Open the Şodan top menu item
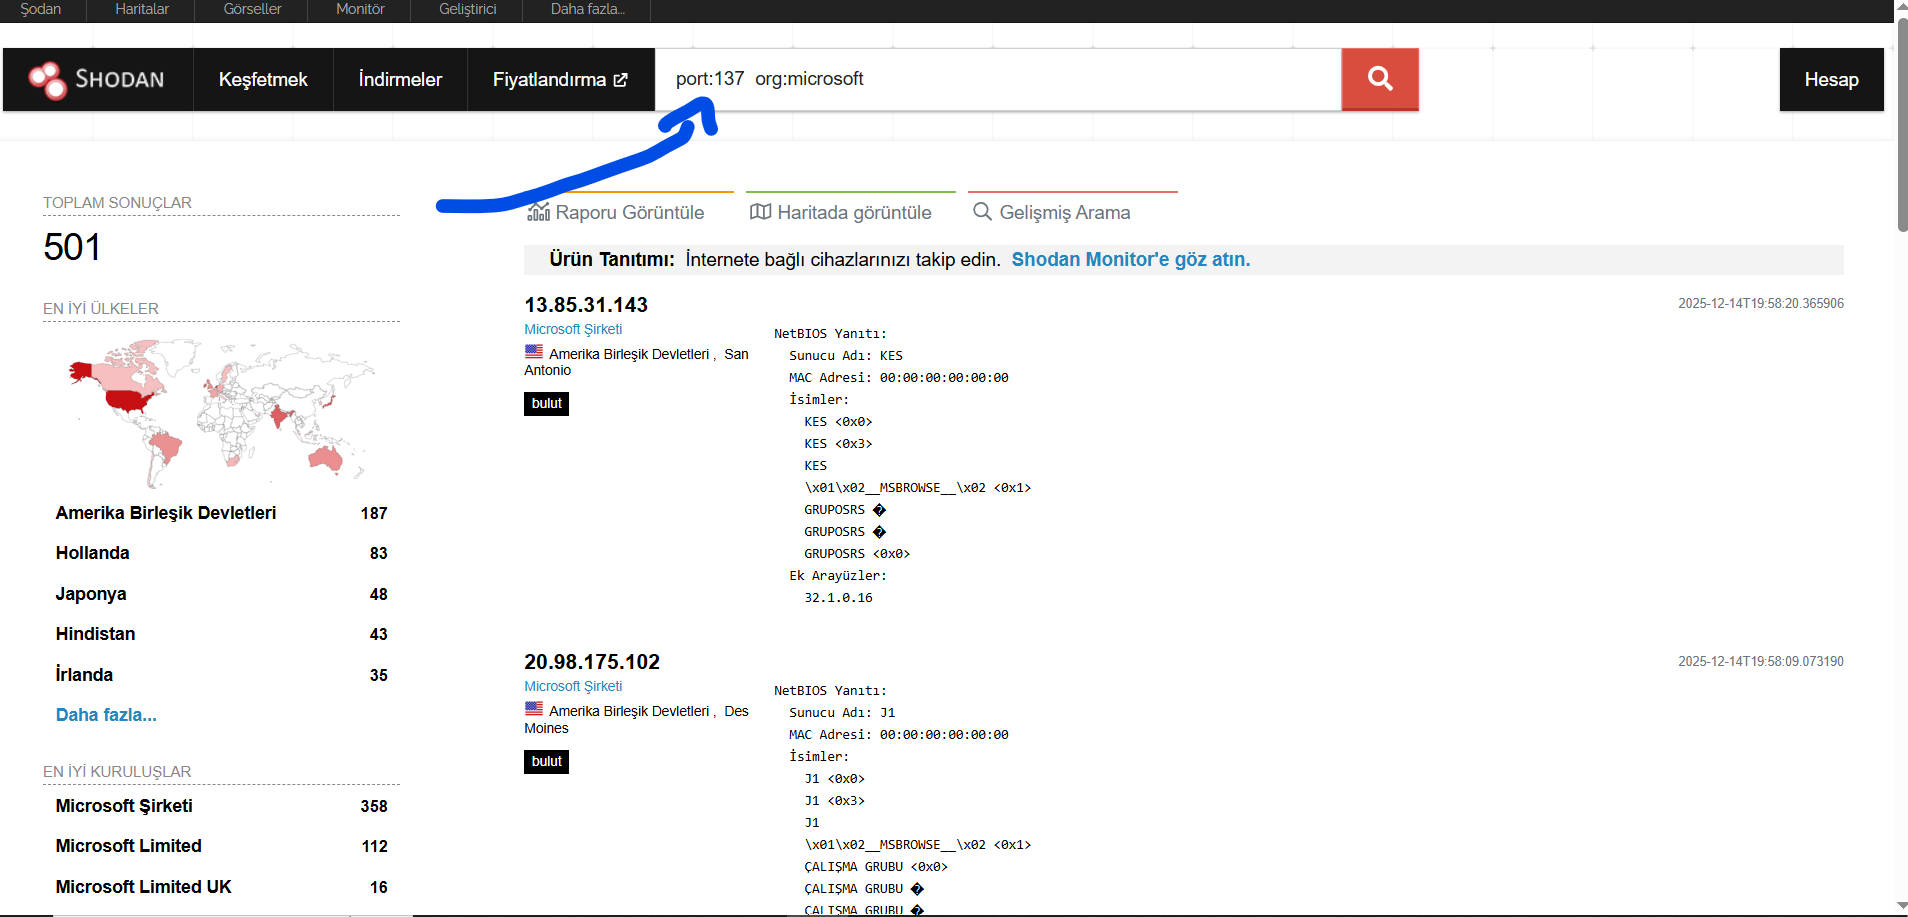1908x917 pixels. pyautogui.click(x=41, y=9)
